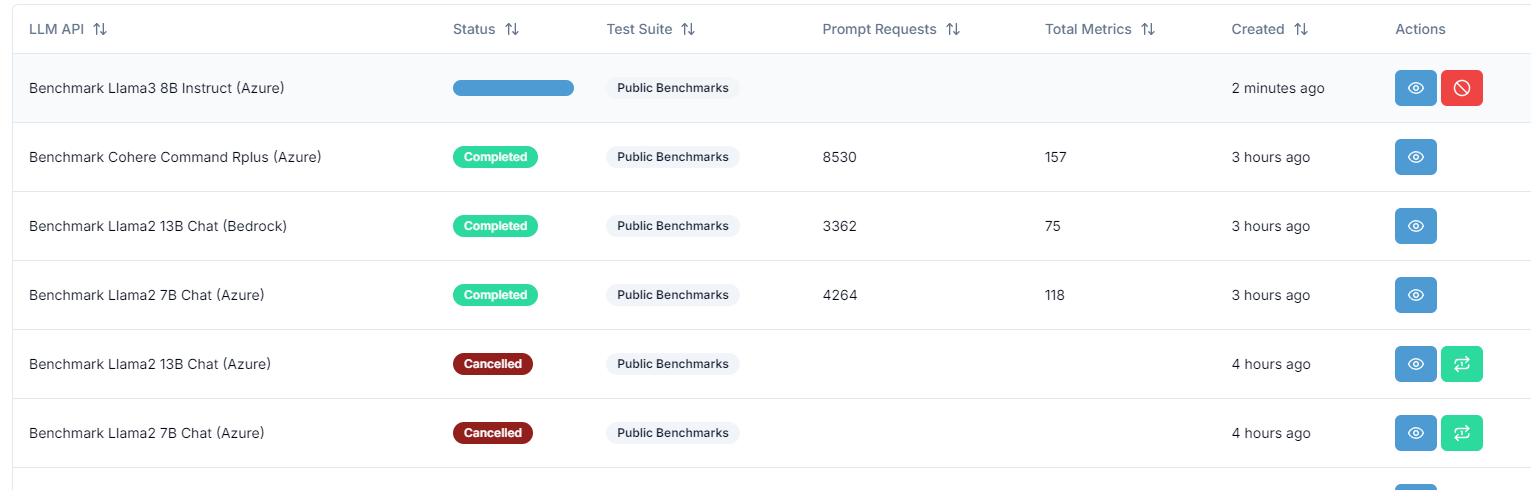Sort by Total Metrics column arrows
1531x490 pixels.
(1148, 29)
